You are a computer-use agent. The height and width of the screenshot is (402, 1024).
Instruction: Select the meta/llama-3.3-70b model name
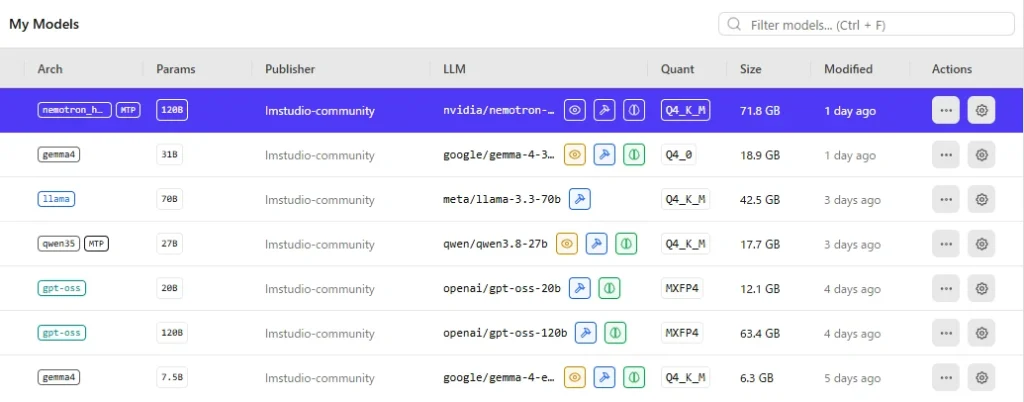point(502,200)
